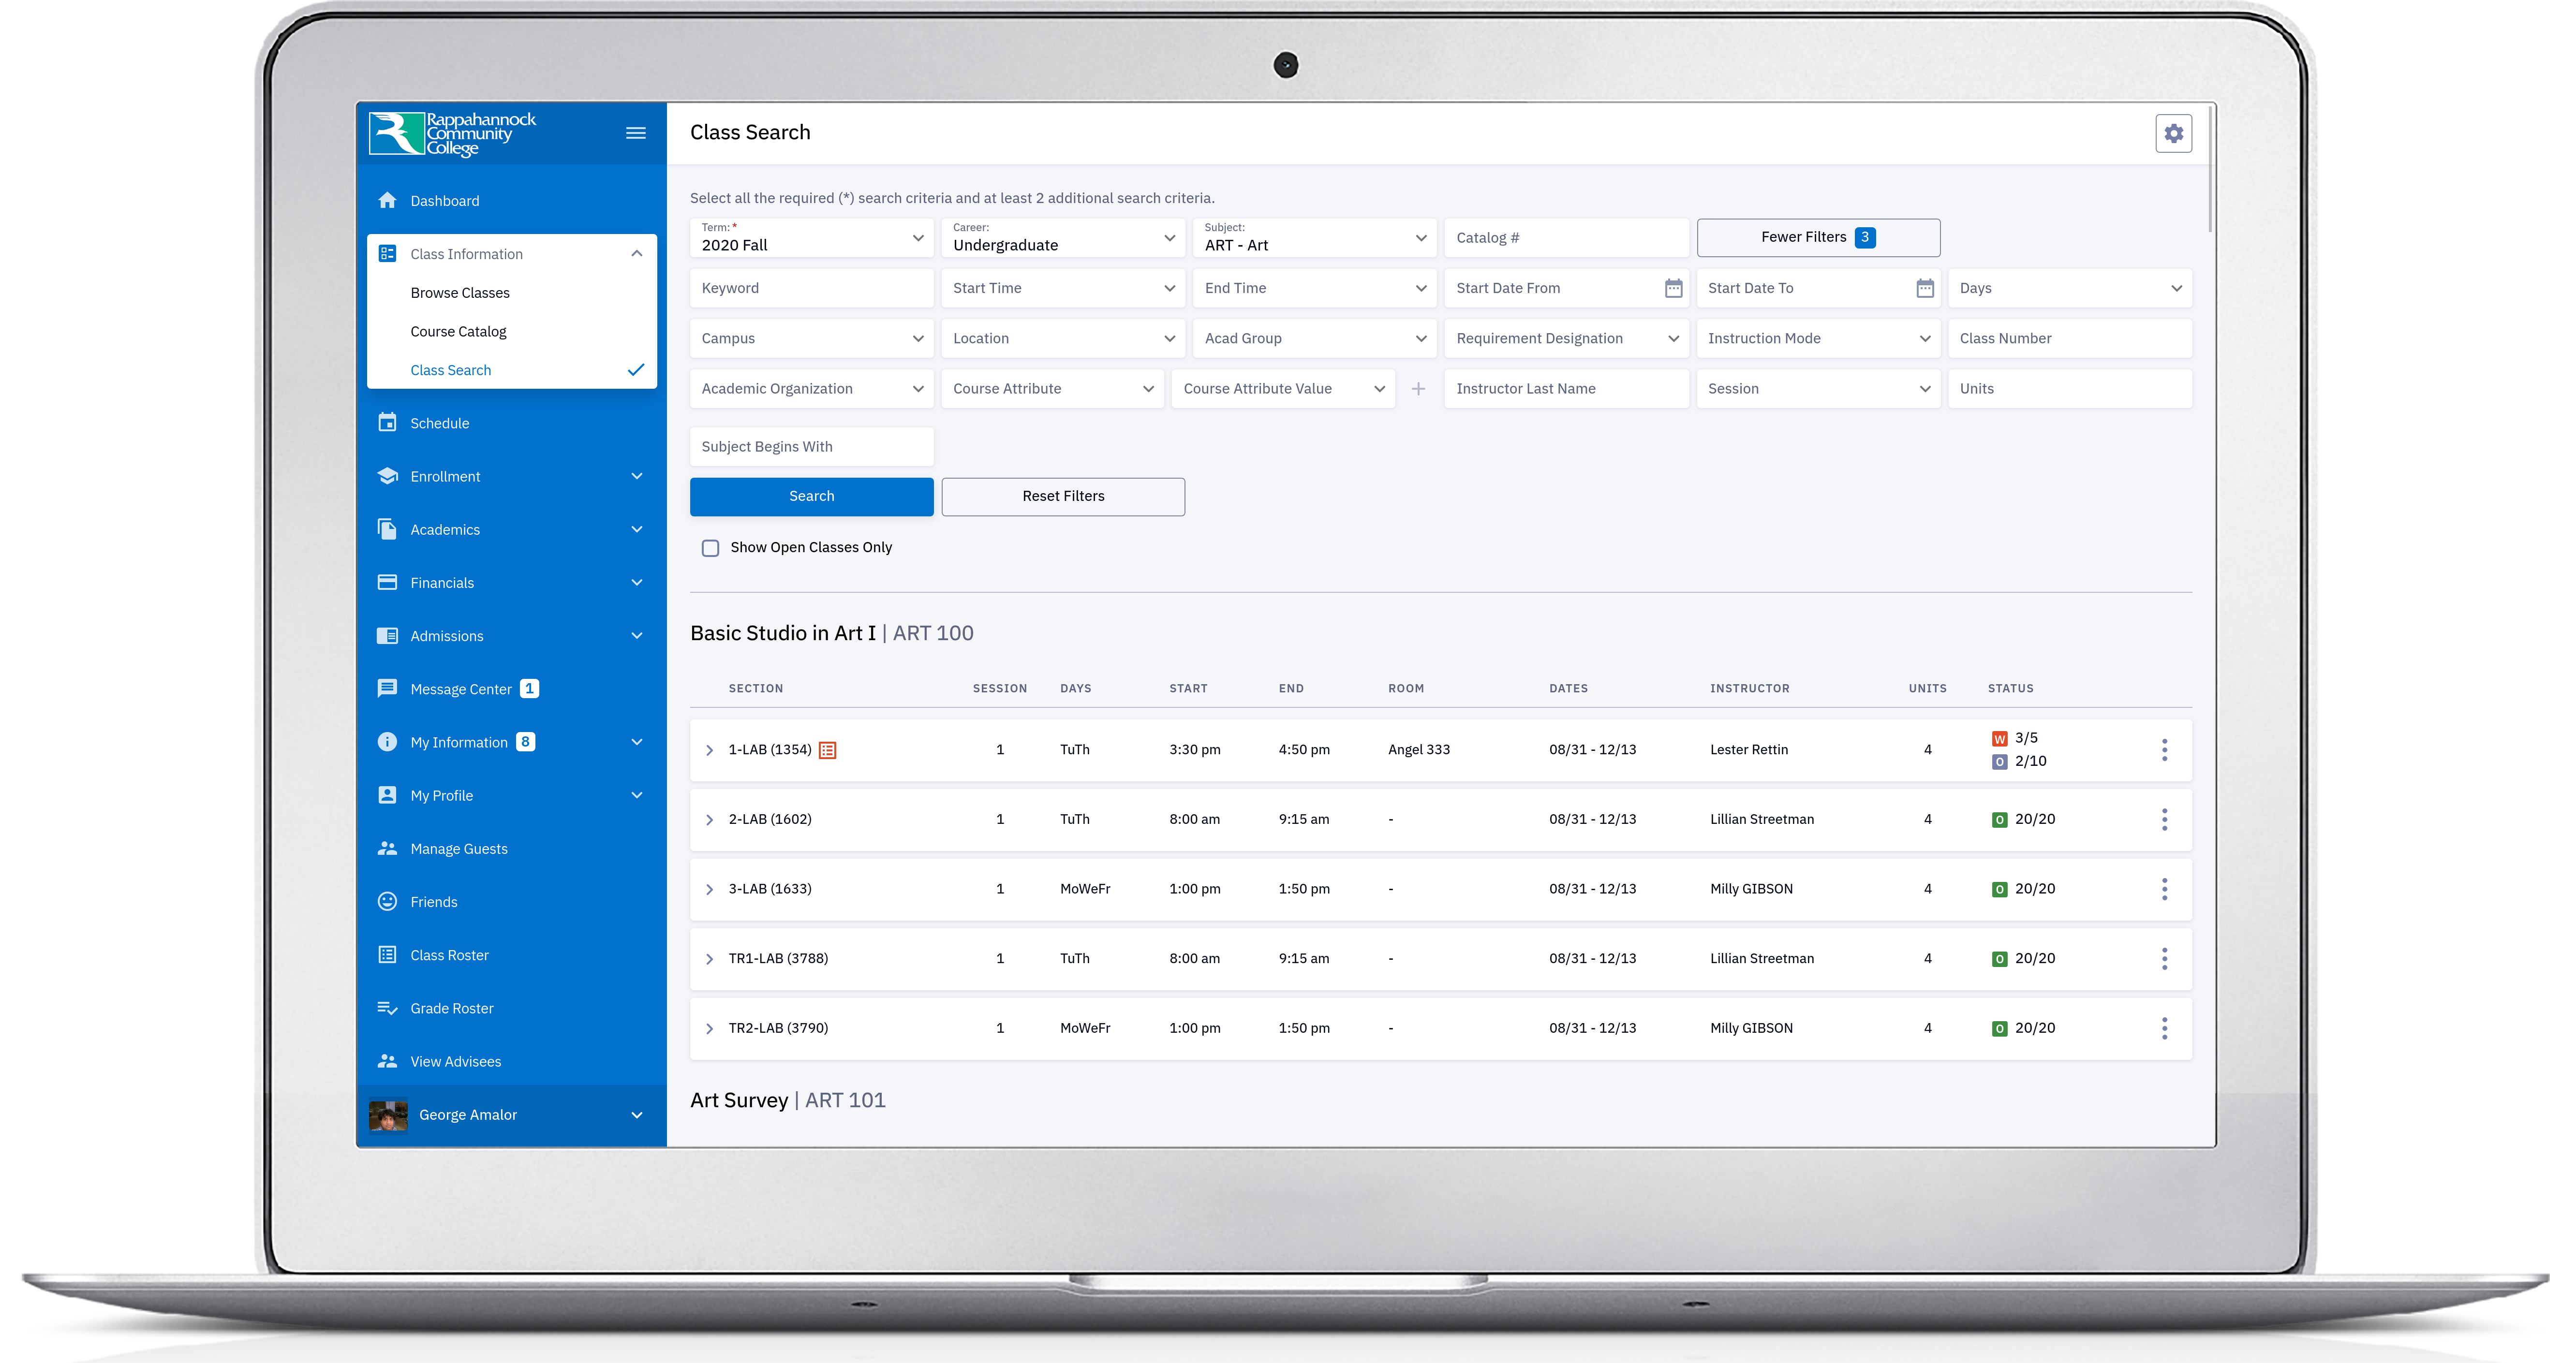Open the End Time dropdown

click(x=1314, y=288)
